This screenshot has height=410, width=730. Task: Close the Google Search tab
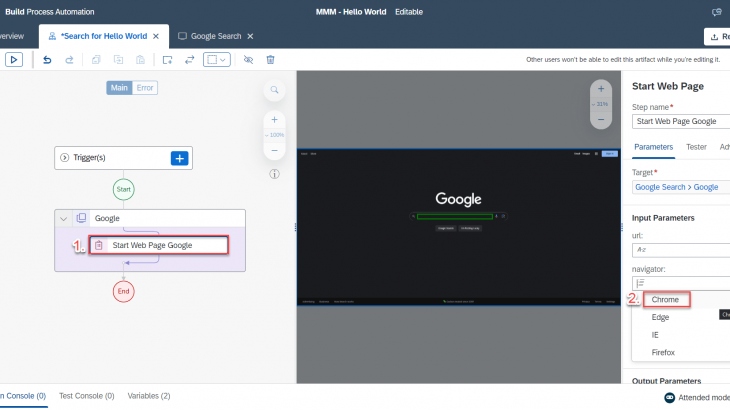click(250, 36)
